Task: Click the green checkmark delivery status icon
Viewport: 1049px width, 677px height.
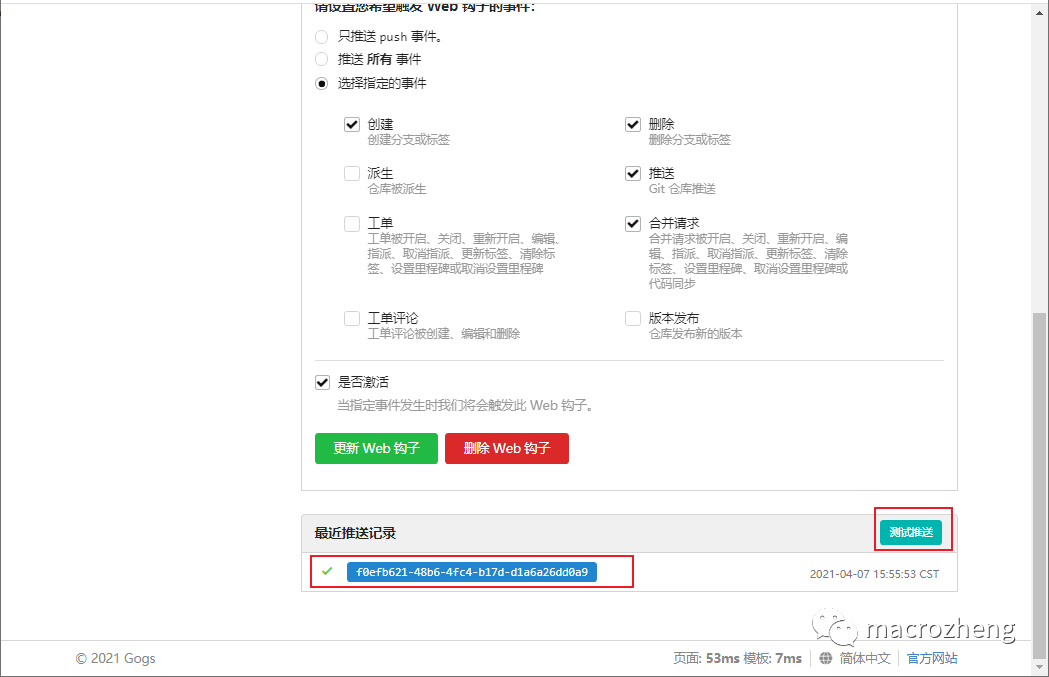Action: pyautogui.click(x=327, y=571)
